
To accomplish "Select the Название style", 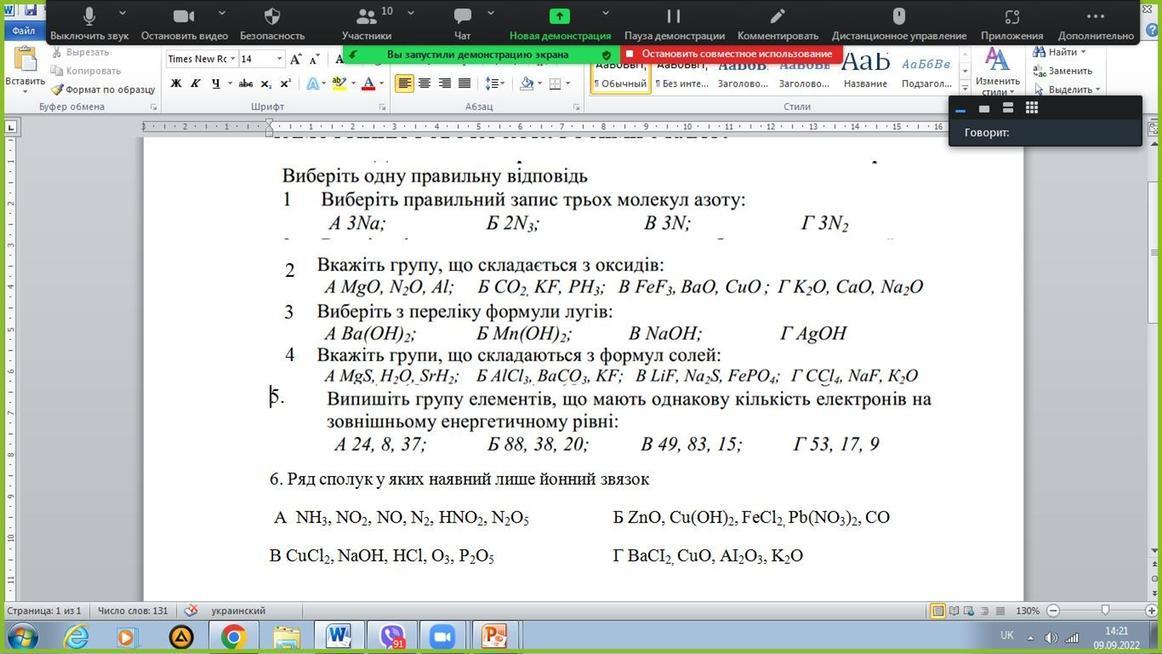I will (866, 70).
